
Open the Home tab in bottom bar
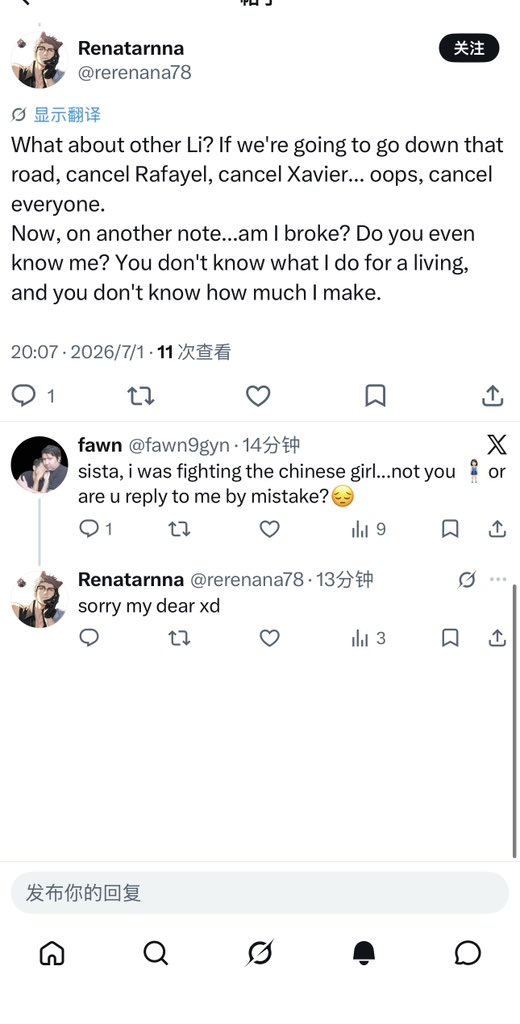pyautogui.click(x=52, y=954)
